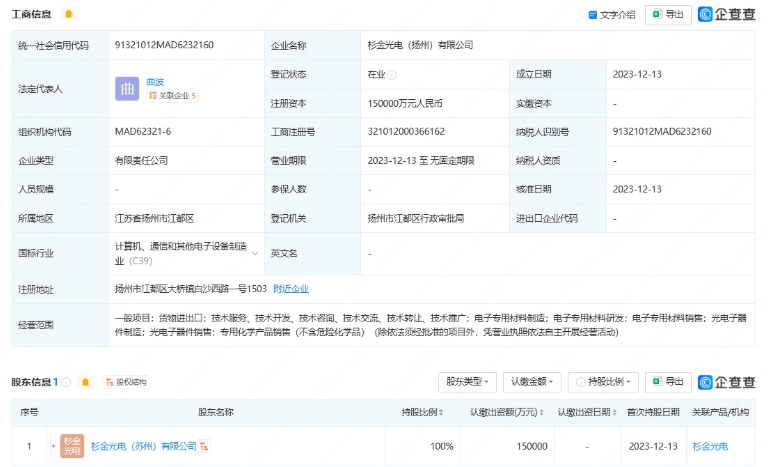Click equity chart icon after shareholder name
The height and width of the screenshot is (467, 771).
coord(205,446)
